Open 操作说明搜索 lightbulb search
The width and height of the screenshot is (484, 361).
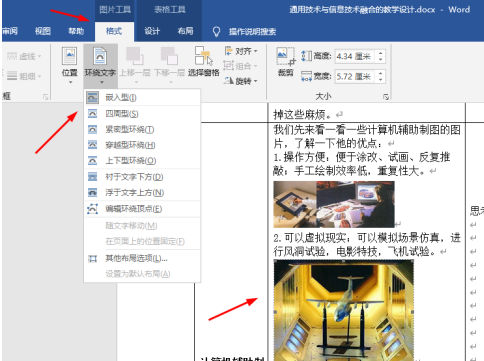244,32
